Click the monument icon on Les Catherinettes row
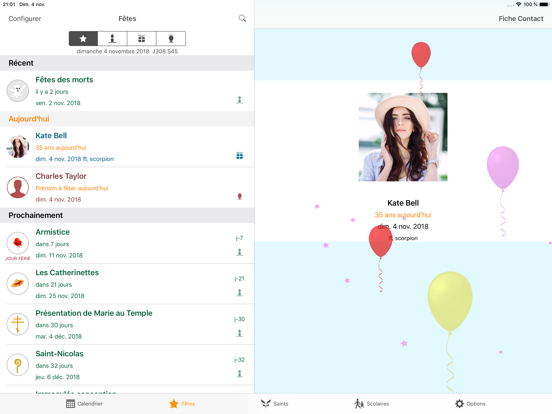The image size is (552, 414). 240,293
